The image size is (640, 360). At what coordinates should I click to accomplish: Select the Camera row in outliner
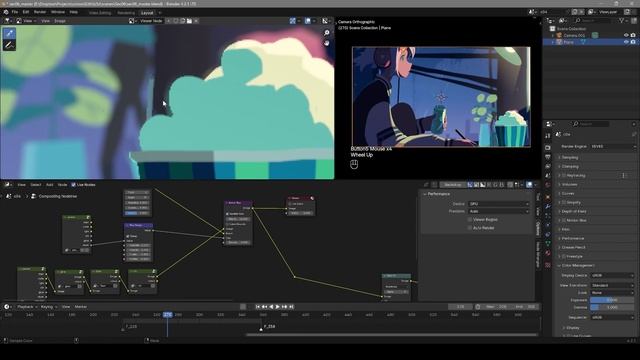click(x=591, y=36)
